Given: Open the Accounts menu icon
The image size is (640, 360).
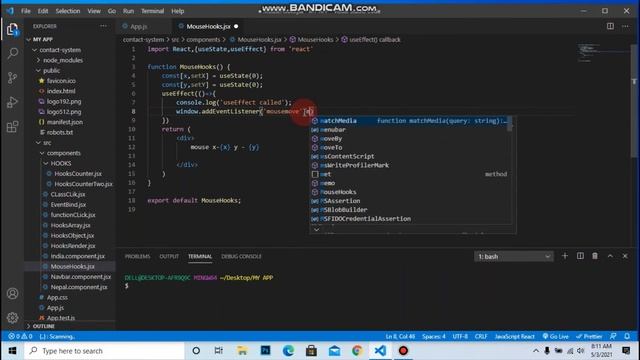Looking at the screenshot, I should coord(12,293).
